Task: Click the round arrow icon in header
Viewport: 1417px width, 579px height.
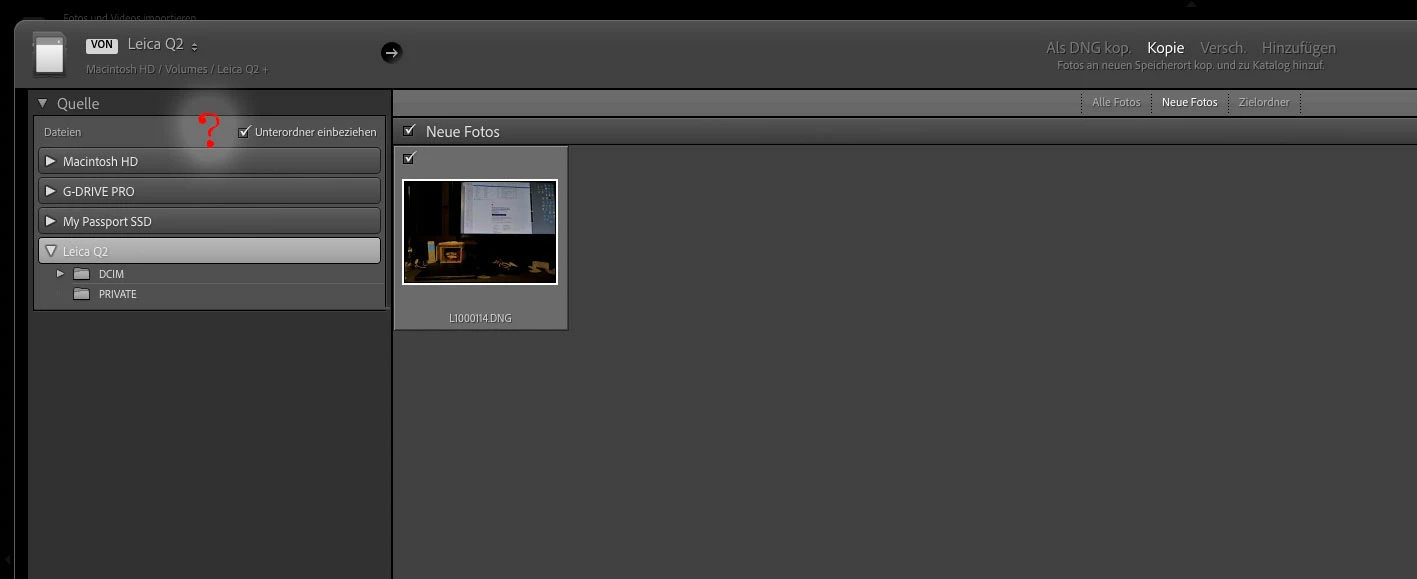Action: pyautogui.click(x=391, y=52)
